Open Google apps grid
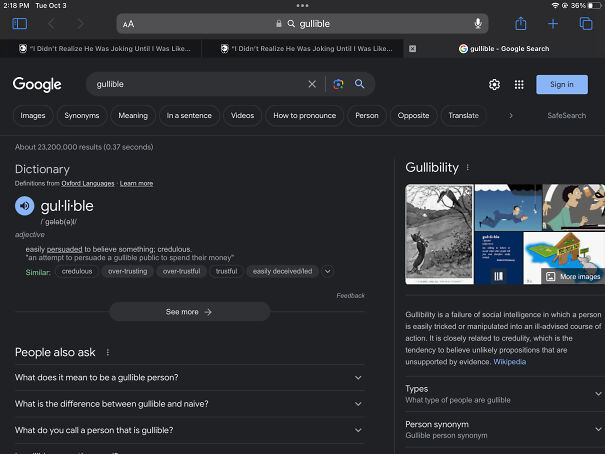The height and width of the screenshot is (454, 605). point(519,85)
